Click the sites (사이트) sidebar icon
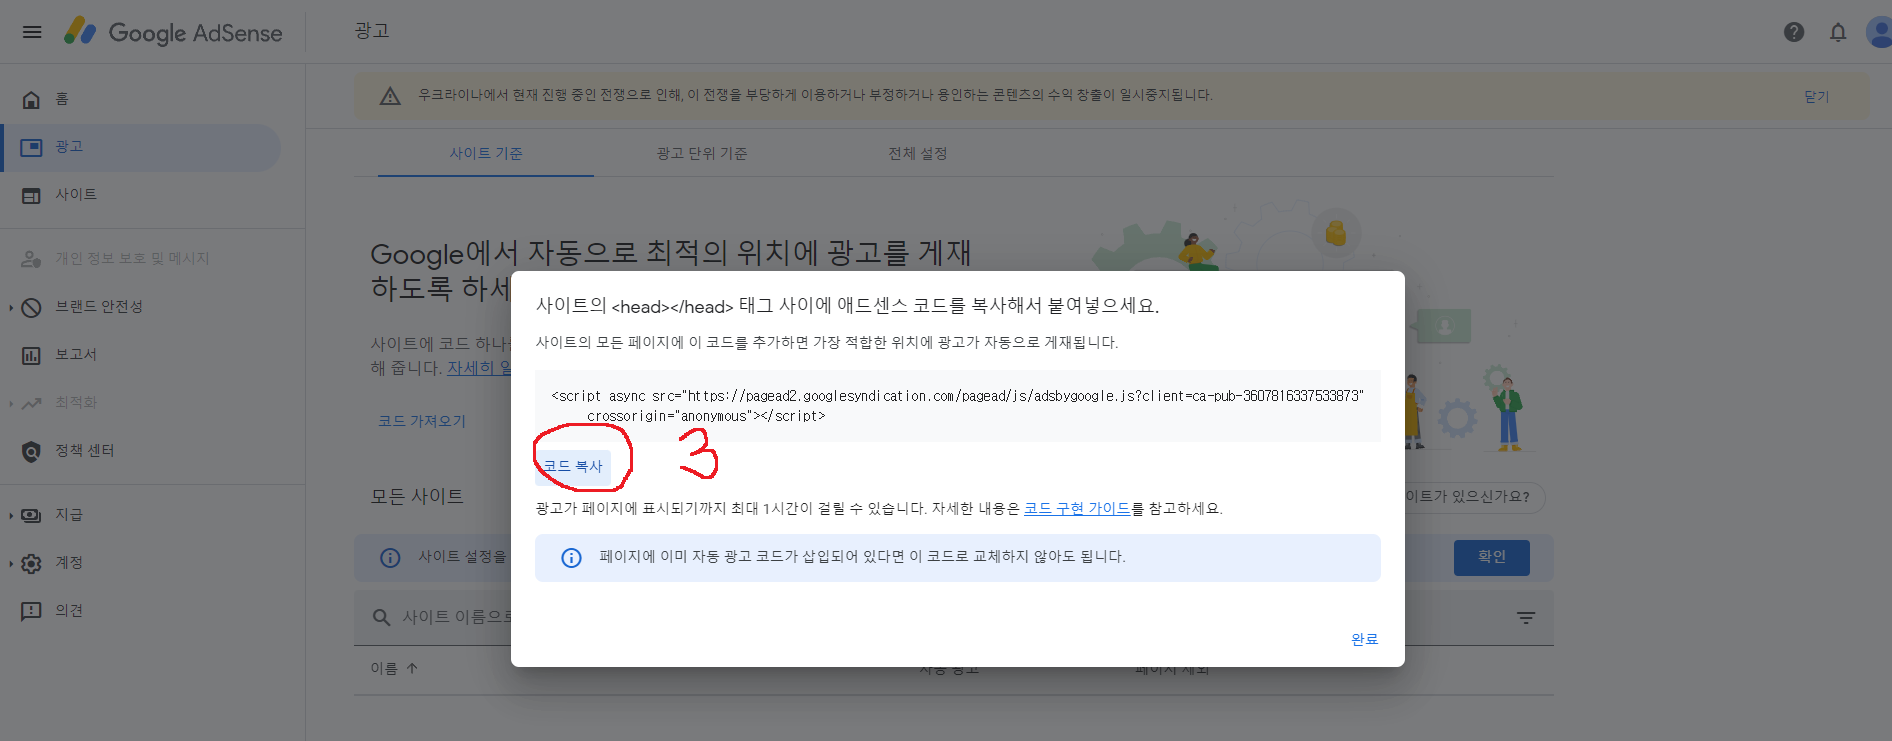This screenshot has height=741, width=1892. point(31,195)
